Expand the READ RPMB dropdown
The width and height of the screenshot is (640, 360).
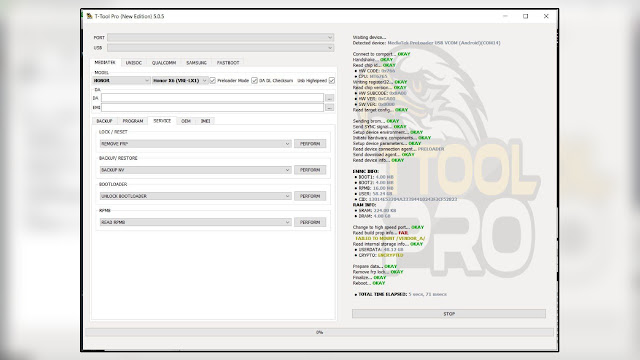(x=196, y=222)
